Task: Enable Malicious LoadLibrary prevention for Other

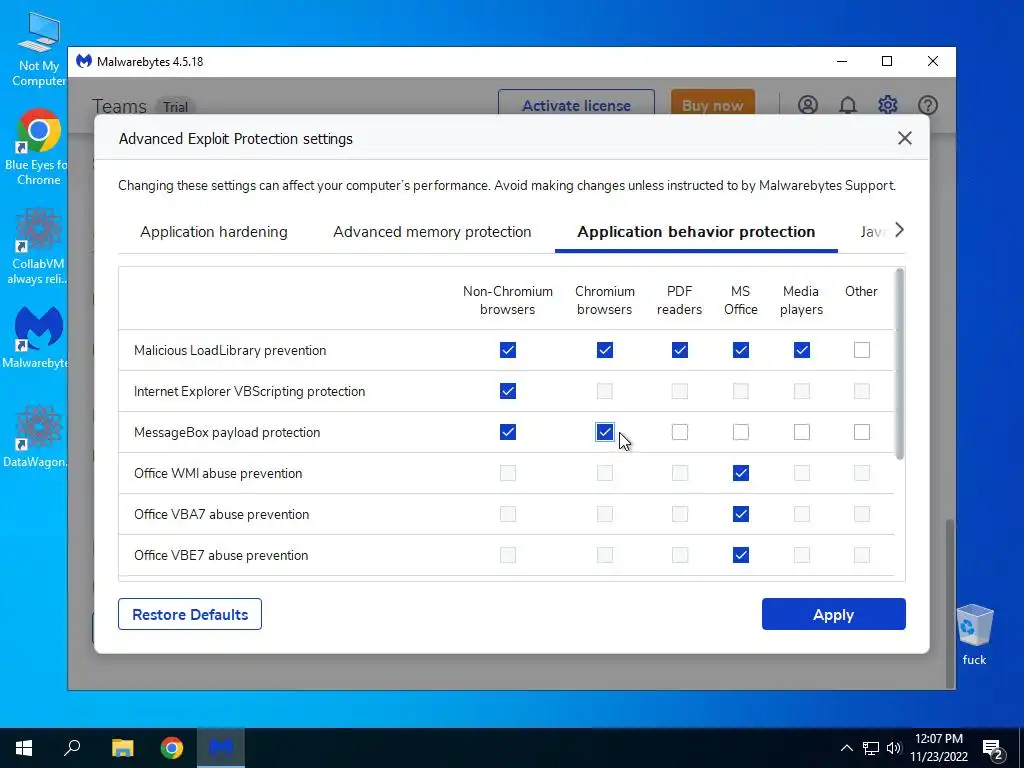Action: (x=862, y=350)
